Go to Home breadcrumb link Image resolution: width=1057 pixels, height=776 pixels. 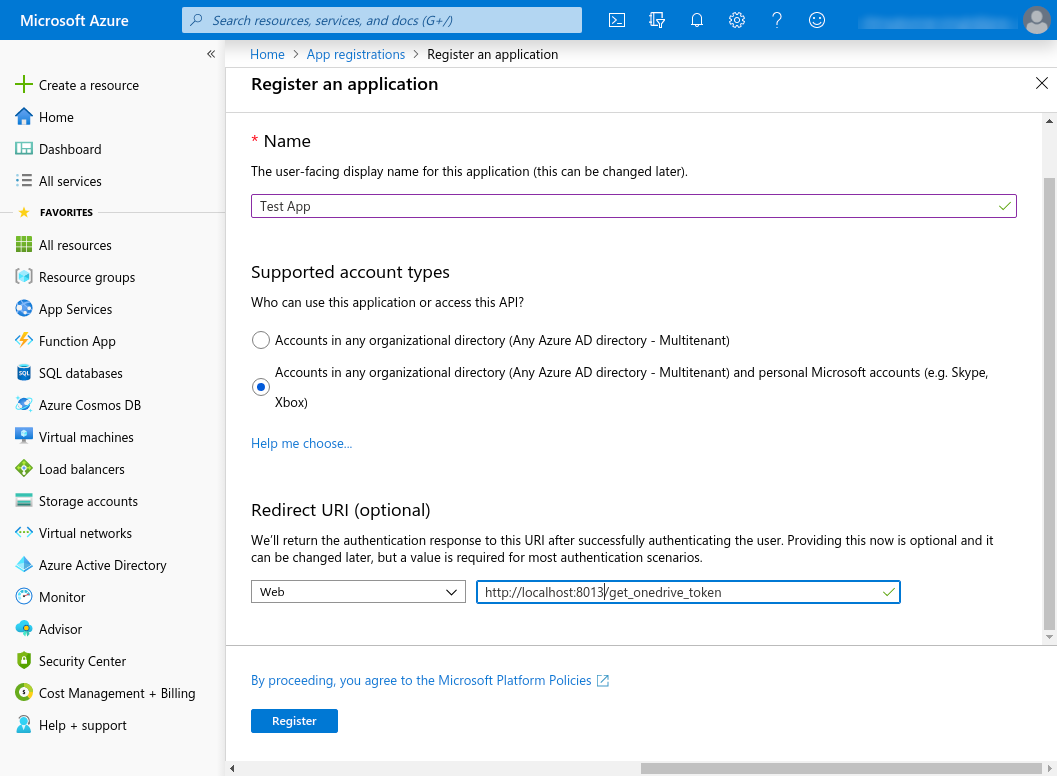[267, 54]
